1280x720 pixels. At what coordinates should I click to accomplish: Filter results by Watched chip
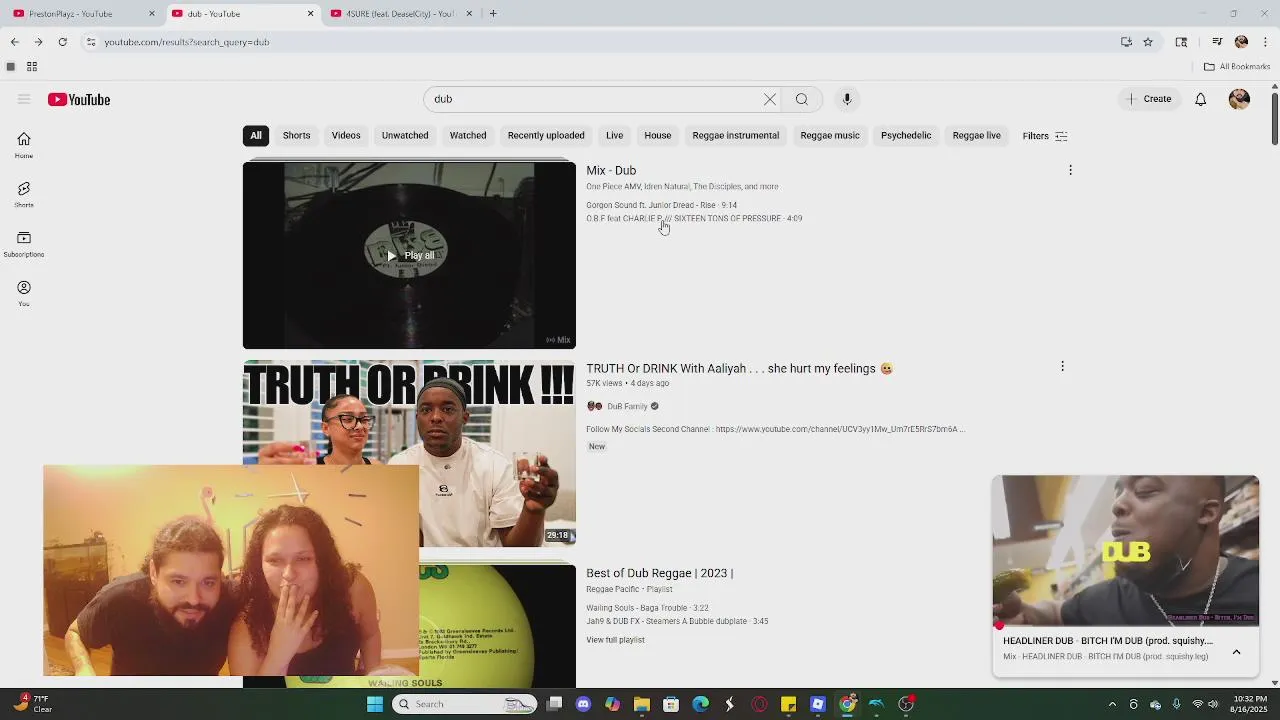click(468, 135)
